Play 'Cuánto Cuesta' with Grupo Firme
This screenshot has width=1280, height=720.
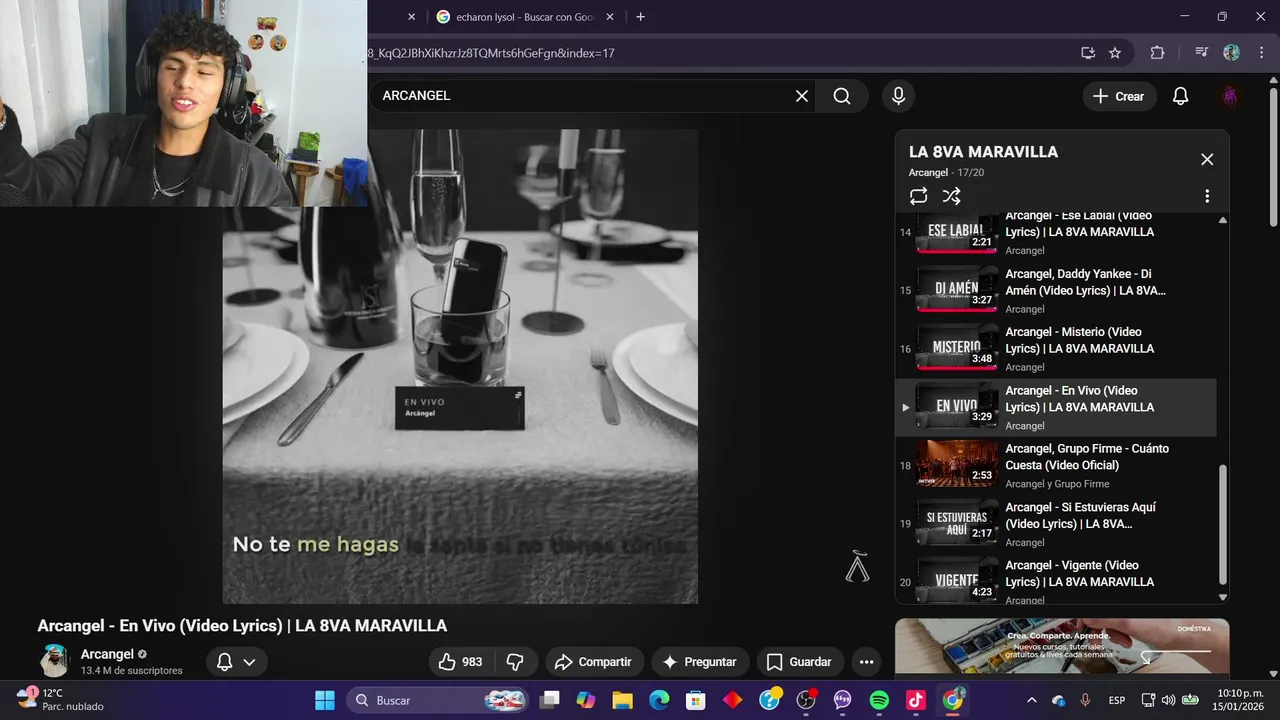tap(1055, 465)
